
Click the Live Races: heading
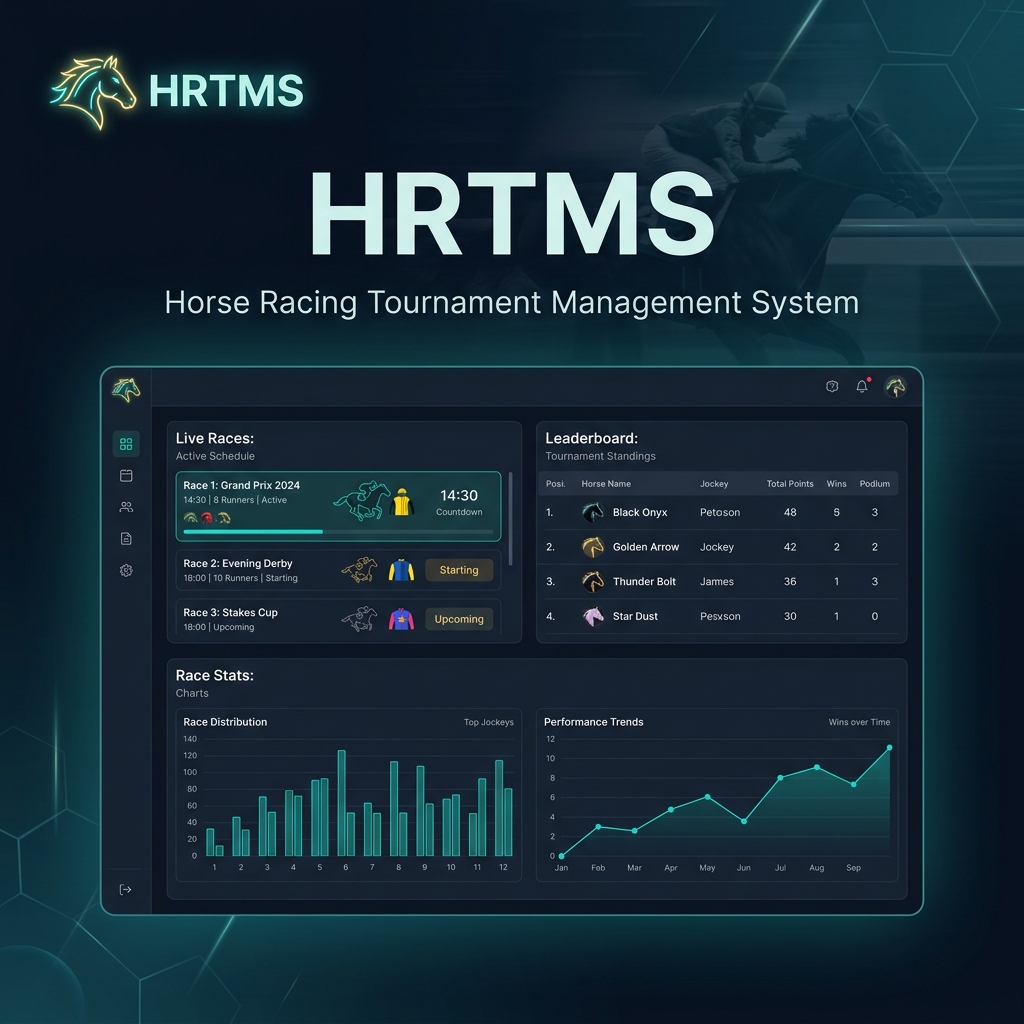(215, 438)
